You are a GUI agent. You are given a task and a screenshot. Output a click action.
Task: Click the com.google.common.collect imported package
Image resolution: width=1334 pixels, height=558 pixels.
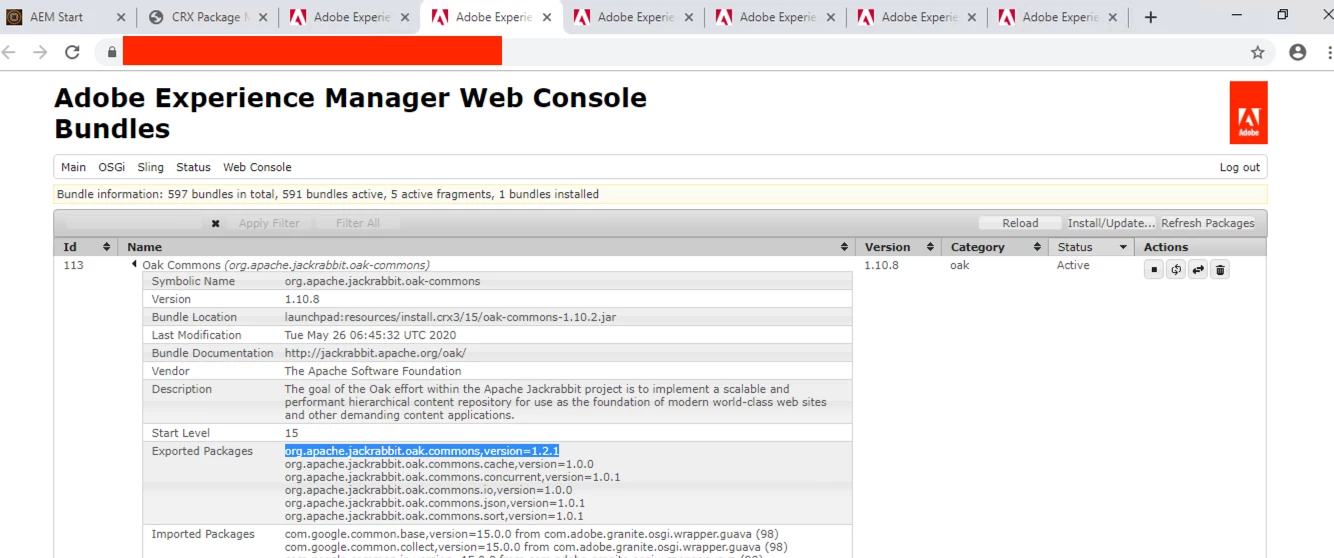[x=536, y=547]
